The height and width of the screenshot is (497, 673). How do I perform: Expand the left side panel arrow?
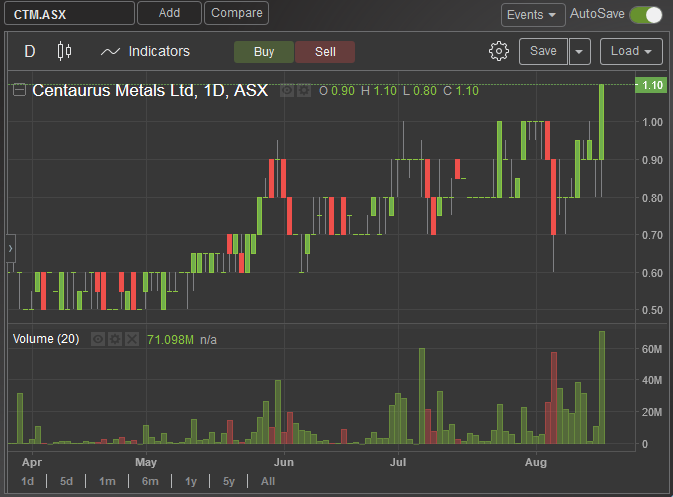pyautogui.click(x=11, y=248)
